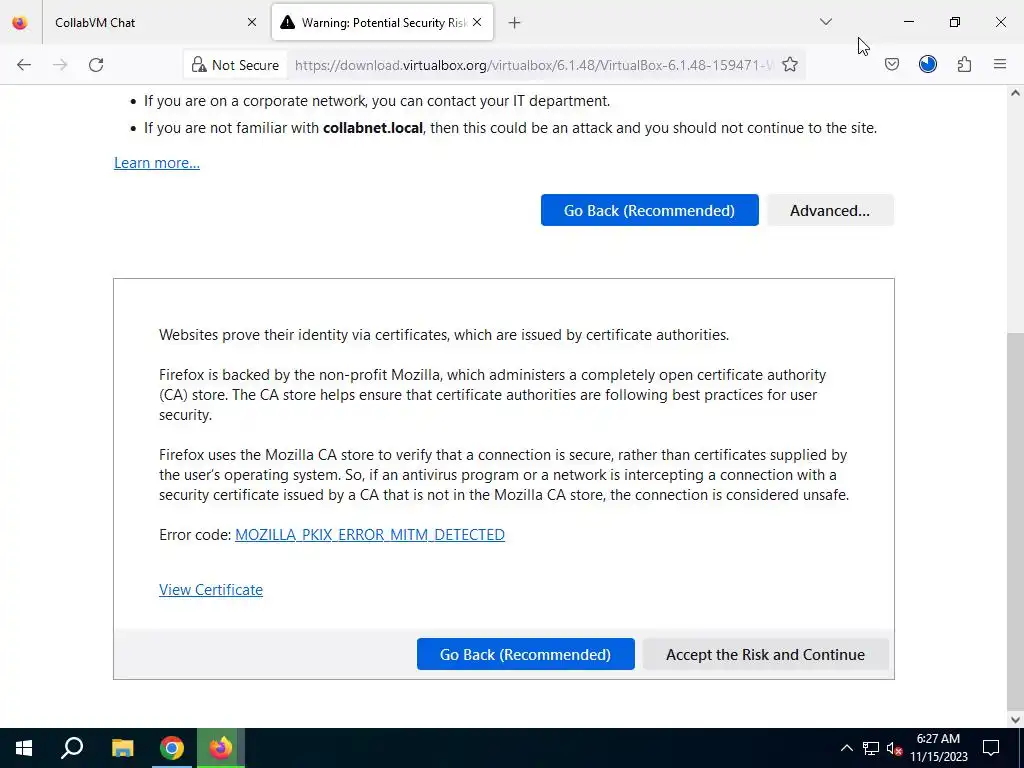The height and width of the screenshot is (768, 1024).
Task: Open Pocket save icon in toolbar
Action: coord(892,64)
